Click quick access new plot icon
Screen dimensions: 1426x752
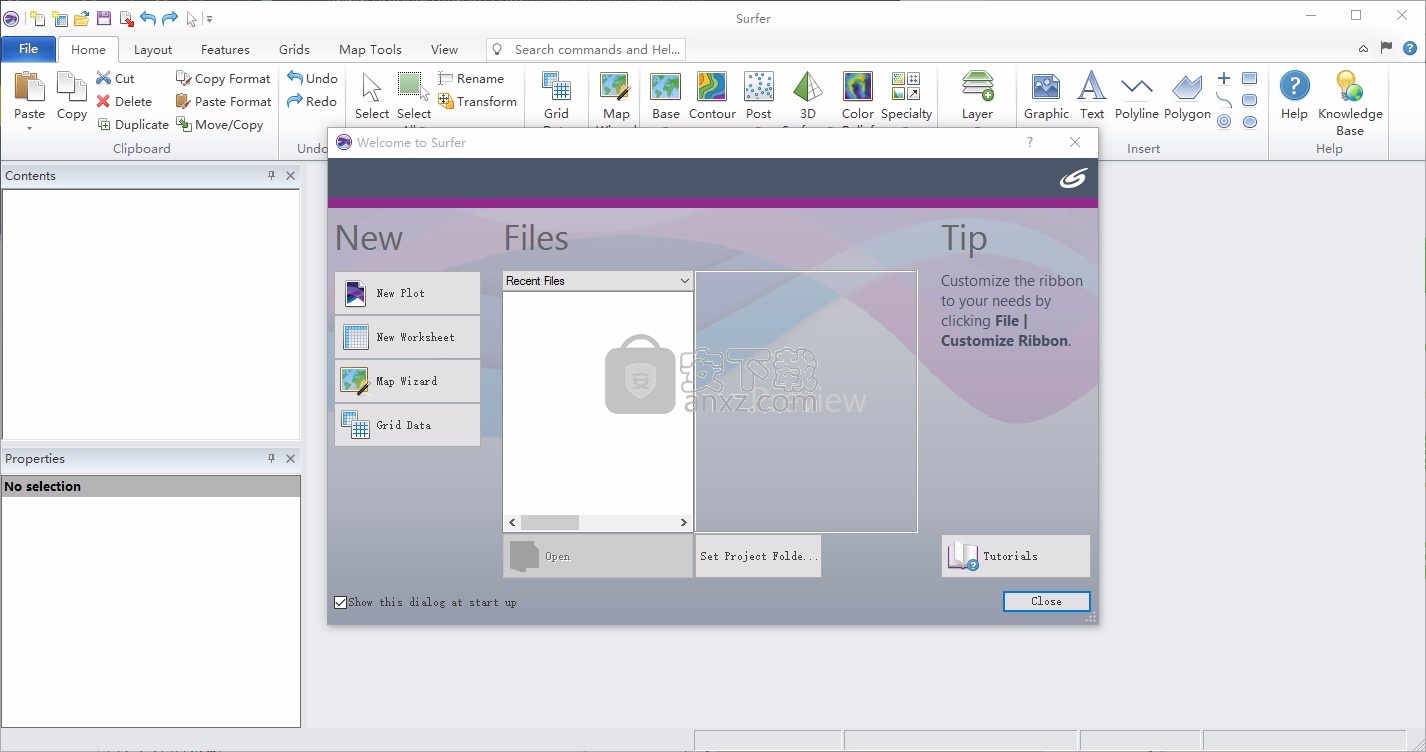(37, 18)
